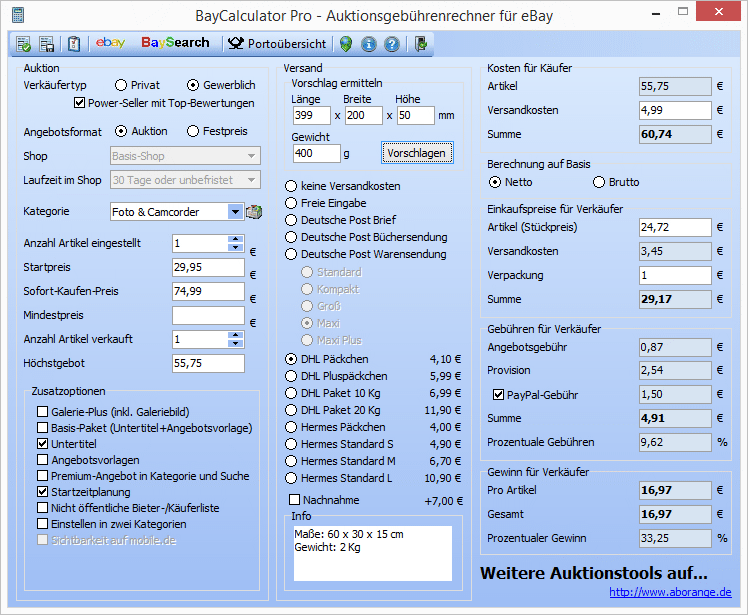Open the Shop dropdown showing Basis-Shop
Image resolution: width=748 pixels, height=615 pixels.
185,156
